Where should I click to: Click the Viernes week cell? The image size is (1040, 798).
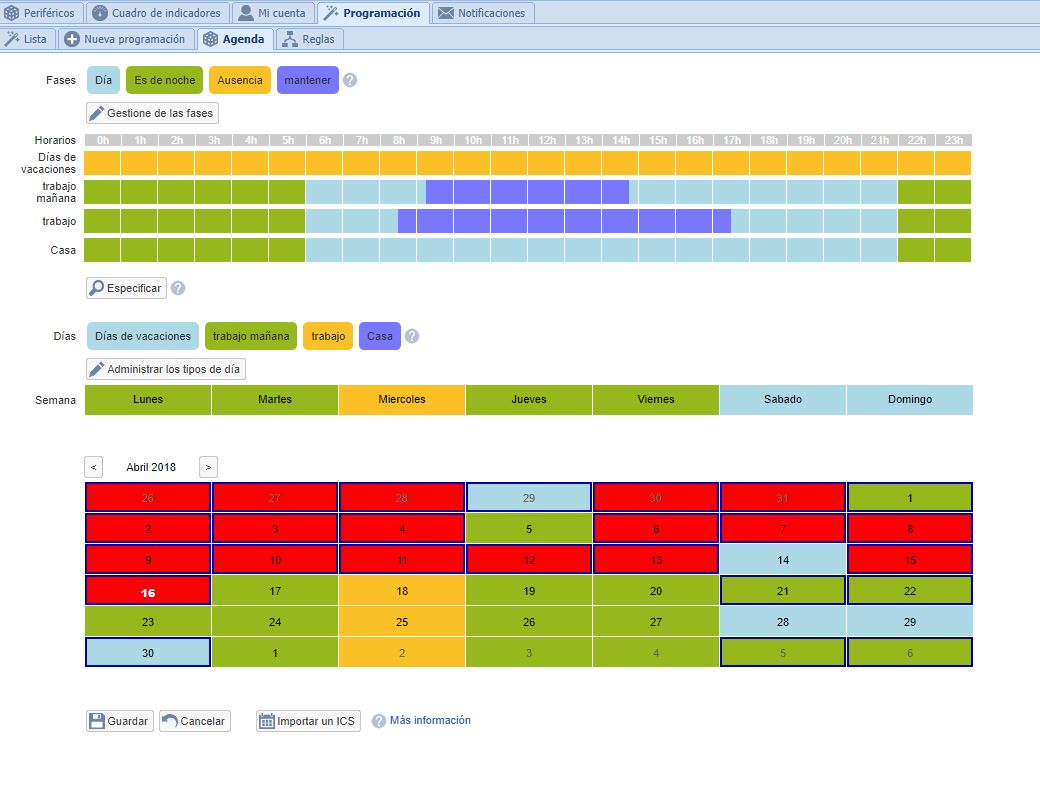click(x=656, y=400)
